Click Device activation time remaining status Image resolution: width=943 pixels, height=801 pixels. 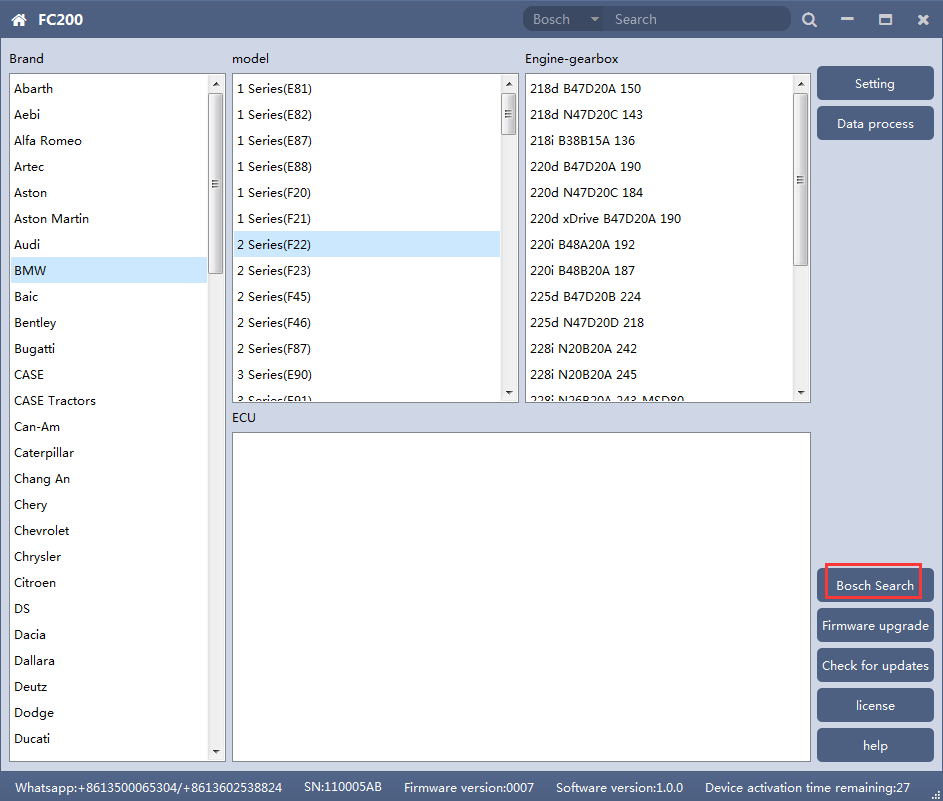pyautogui.click(x=807, y=787)
